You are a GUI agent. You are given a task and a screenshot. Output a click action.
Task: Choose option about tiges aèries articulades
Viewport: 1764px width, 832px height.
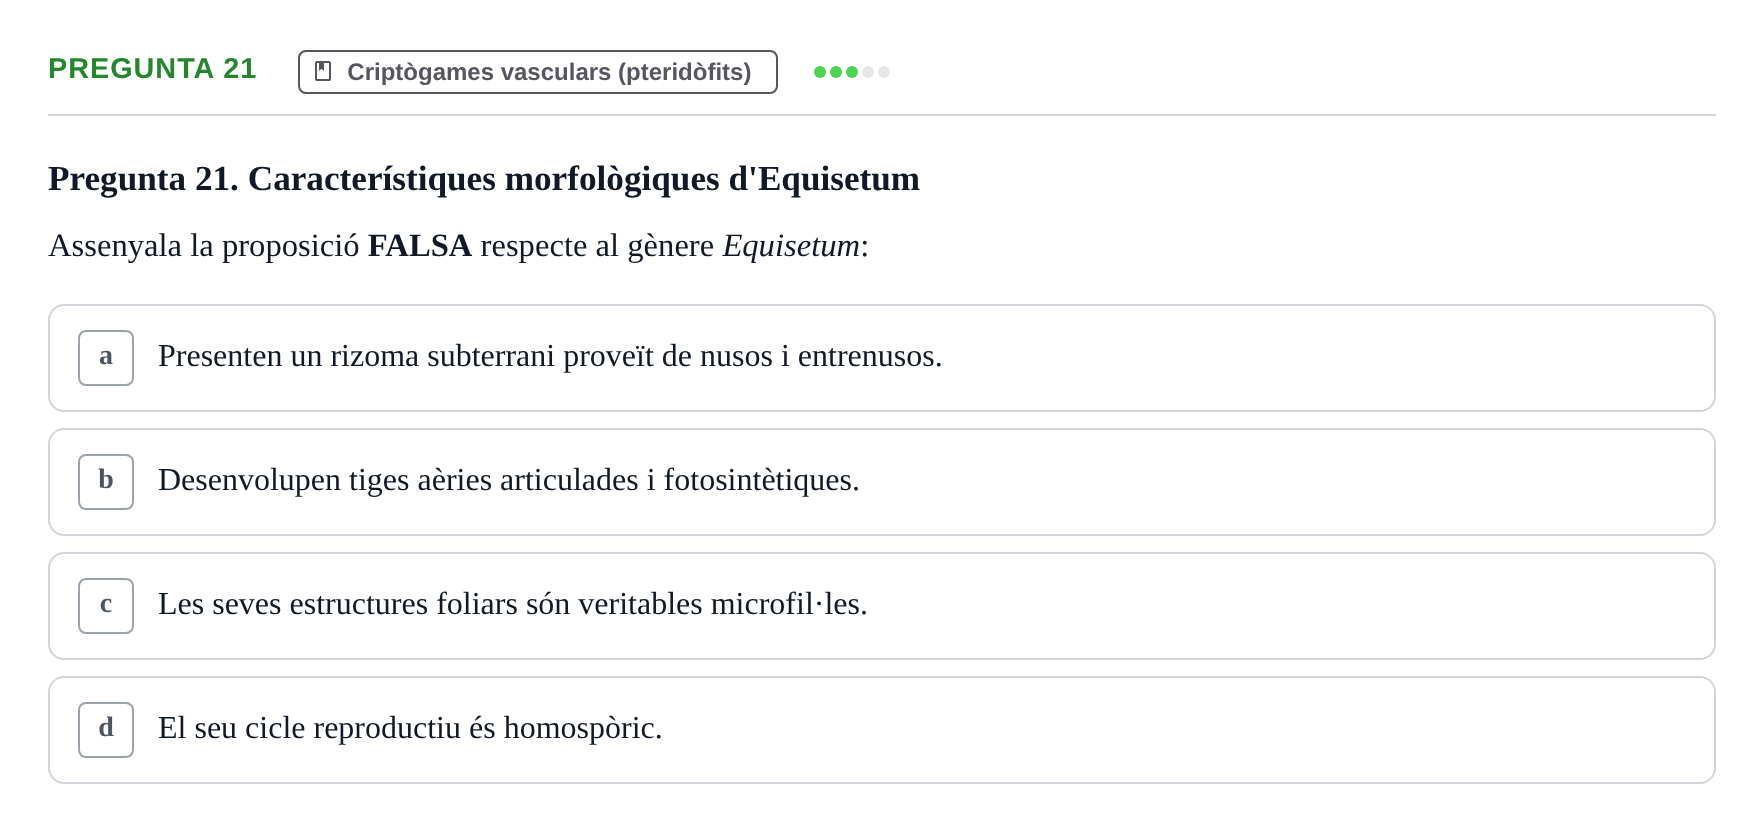pyautogui.click(x=882, y=482)
